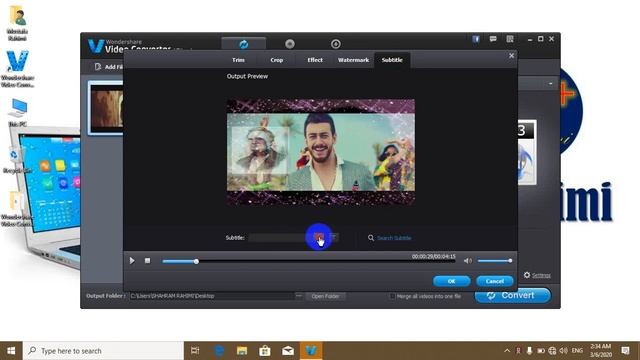Click the Search Subtitle link
Image resolution: width=640 pixels, height=360 pixels.
pos(394,238)
